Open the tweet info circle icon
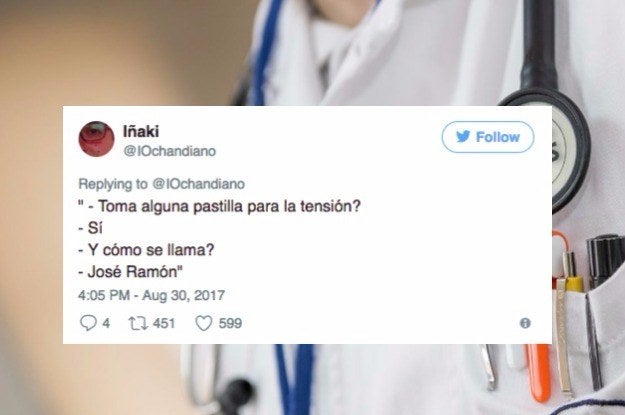Screen dimensions: 625x415 [x=525, y=323]
